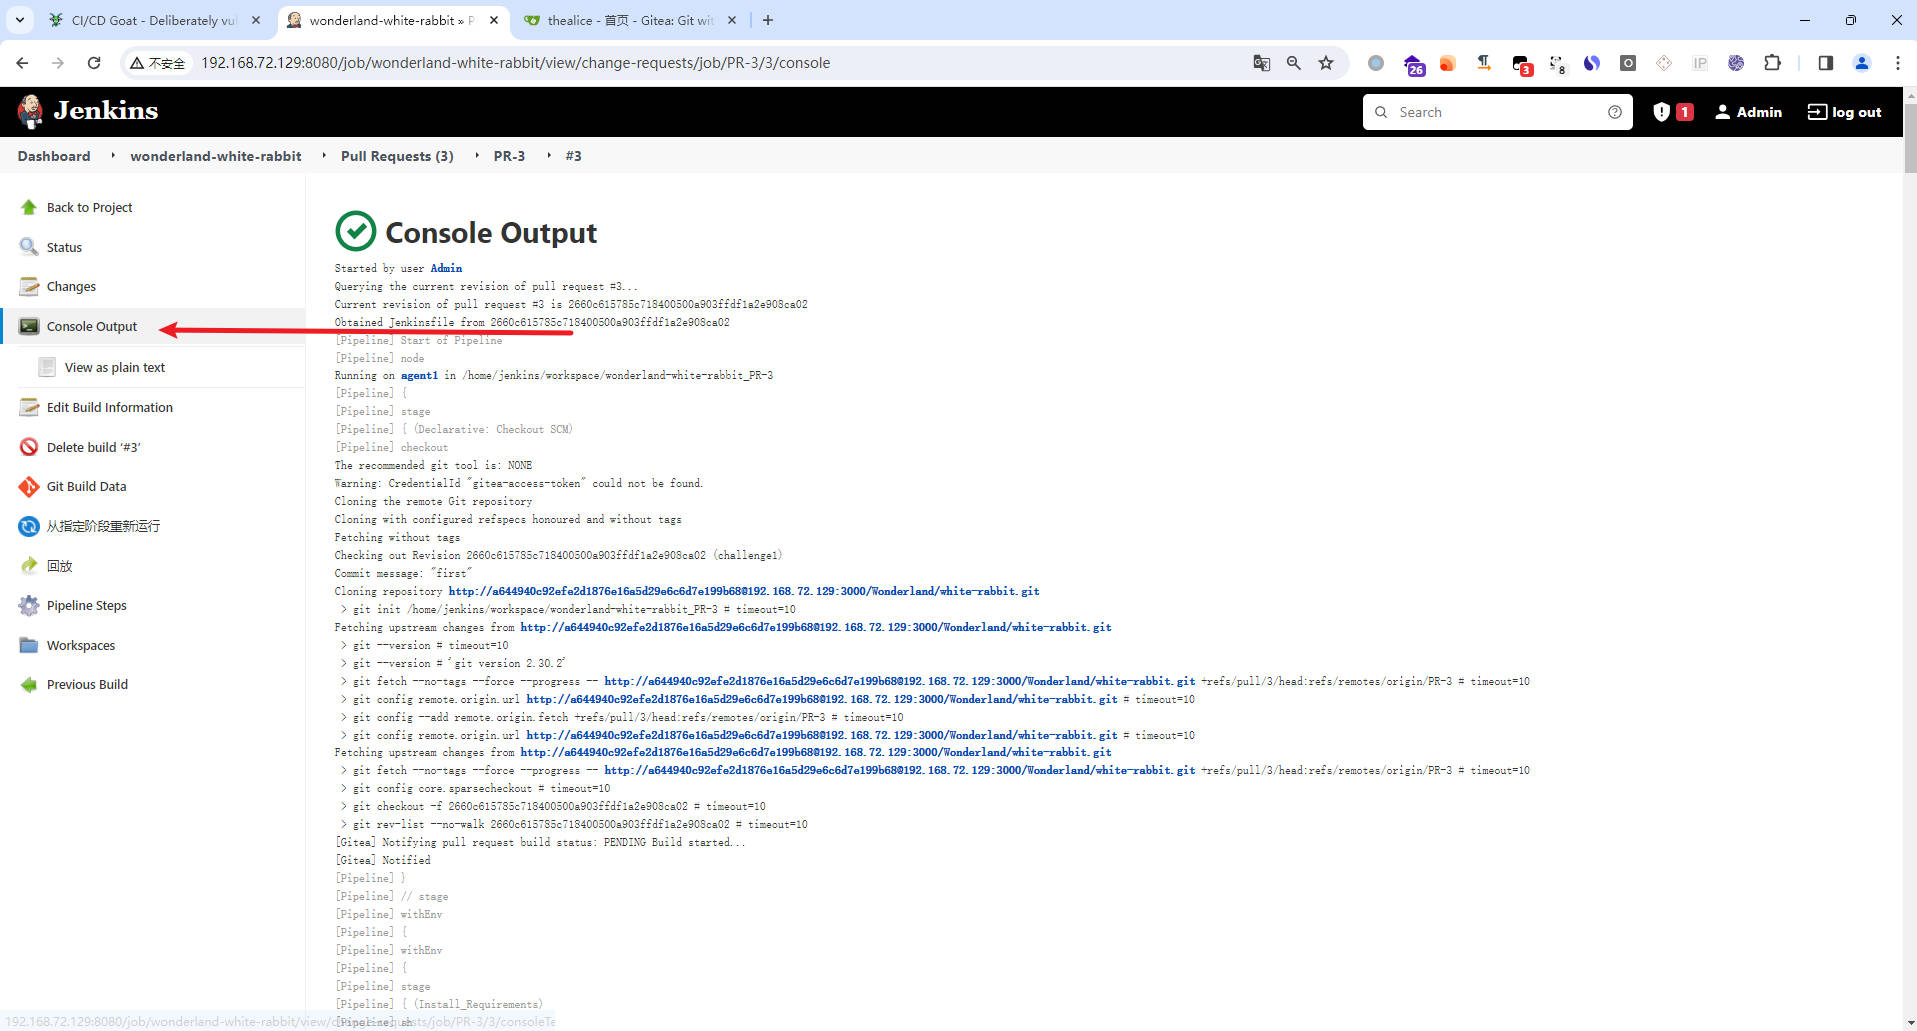This screenshot has width=1917, height=1031.
Task: Open Git Build Data page
Action: (x=87, y=486)
